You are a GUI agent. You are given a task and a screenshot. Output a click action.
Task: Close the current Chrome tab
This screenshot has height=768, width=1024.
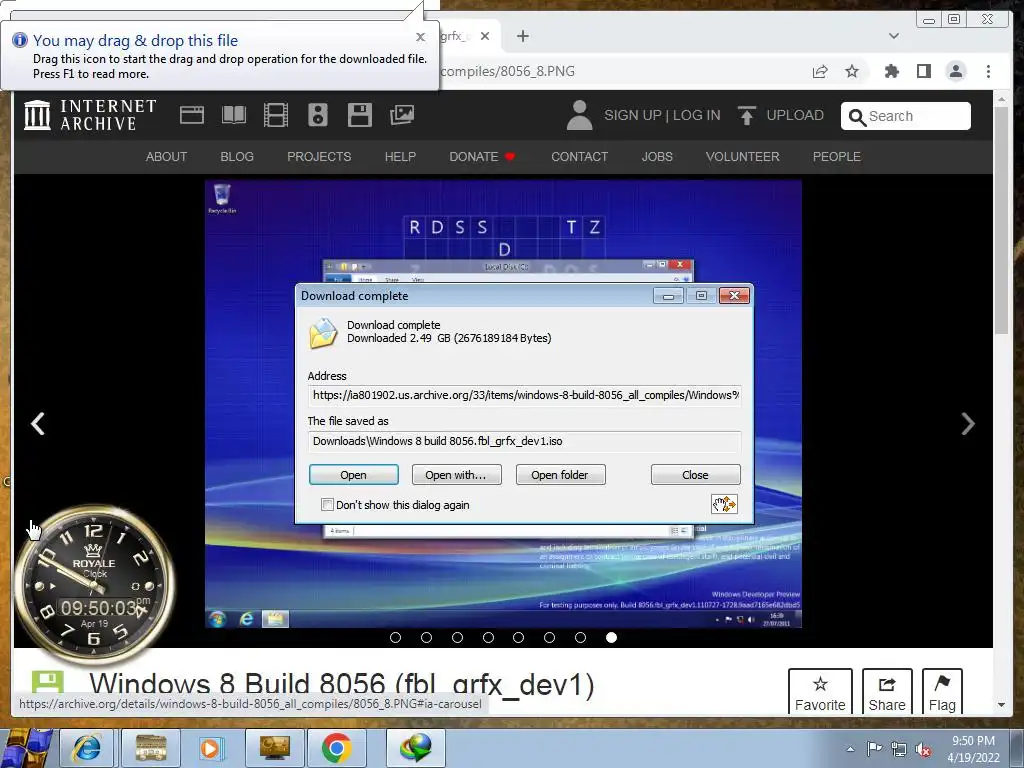(485, 36)
